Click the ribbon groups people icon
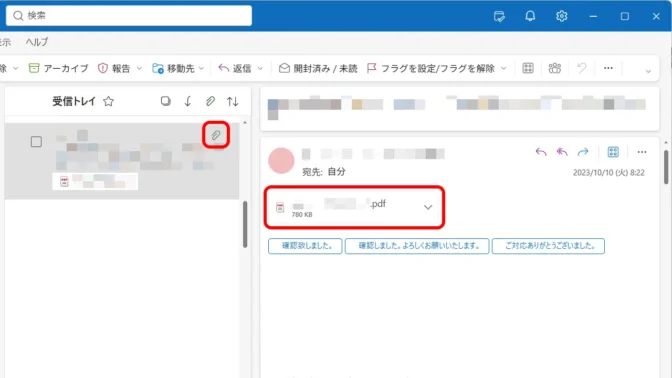 [x=555, y=68]
